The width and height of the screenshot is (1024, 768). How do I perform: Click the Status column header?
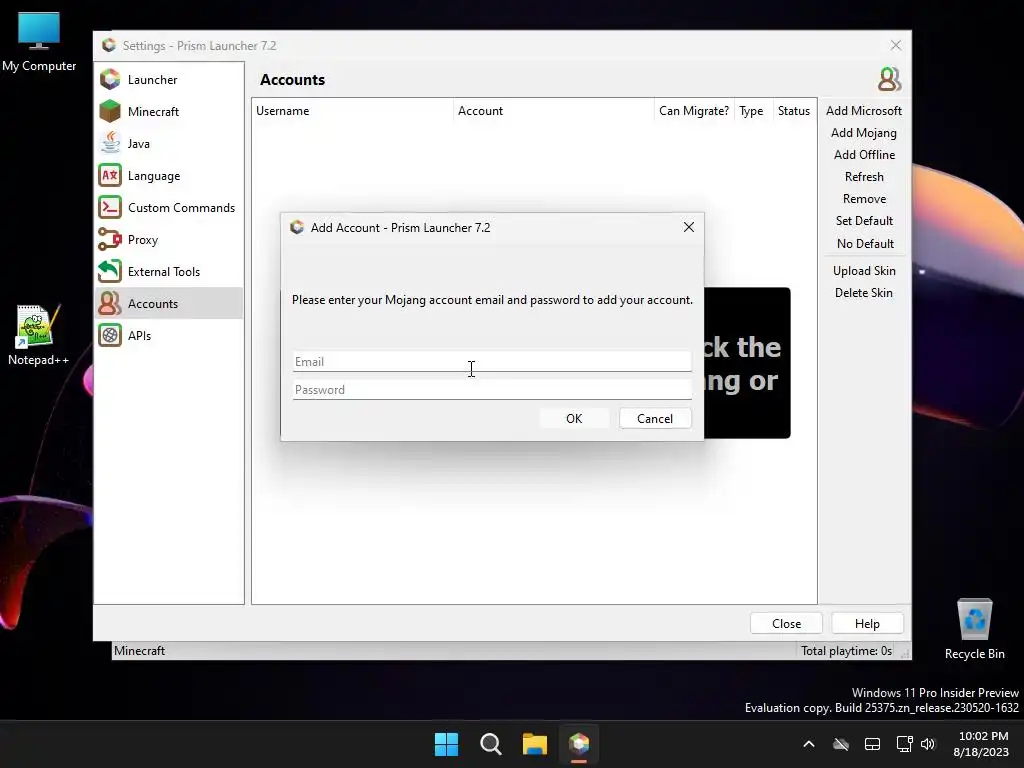(x=793, y=111)
